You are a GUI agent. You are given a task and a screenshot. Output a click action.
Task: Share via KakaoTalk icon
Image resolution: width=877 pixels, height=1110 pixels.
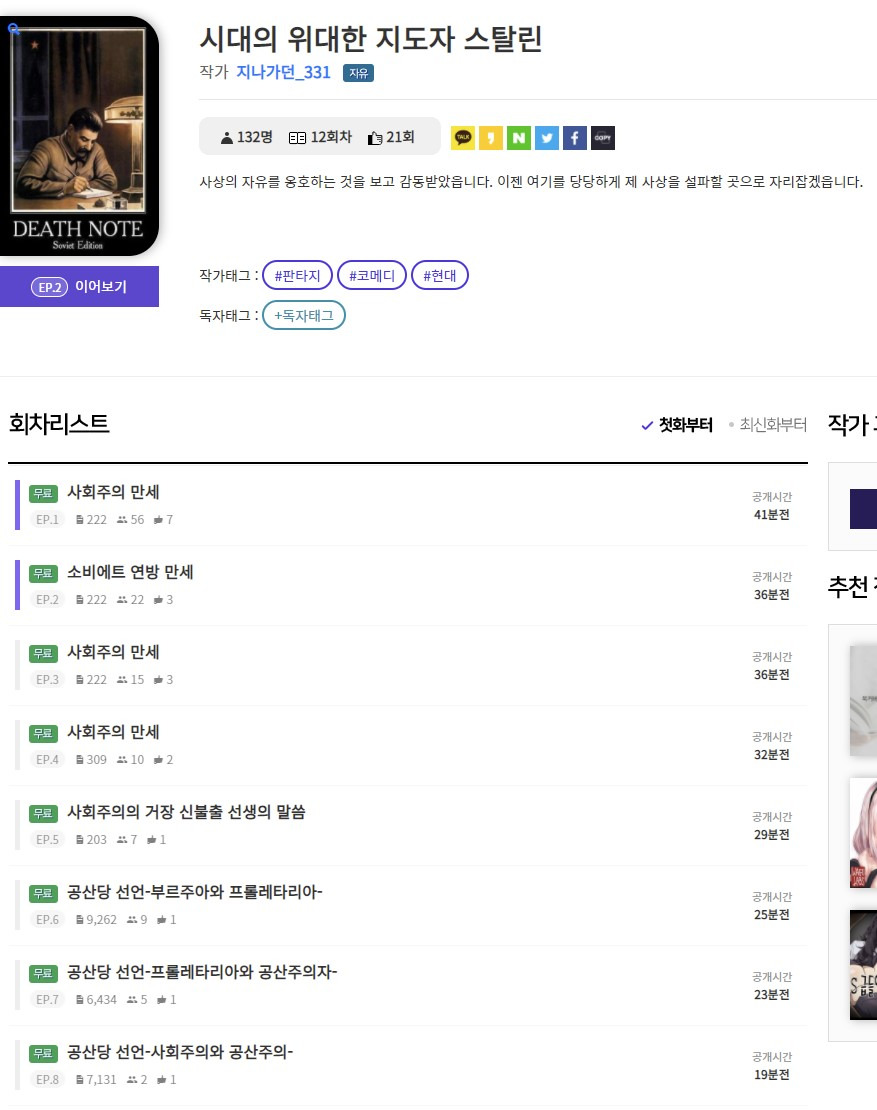coord(463,137)
